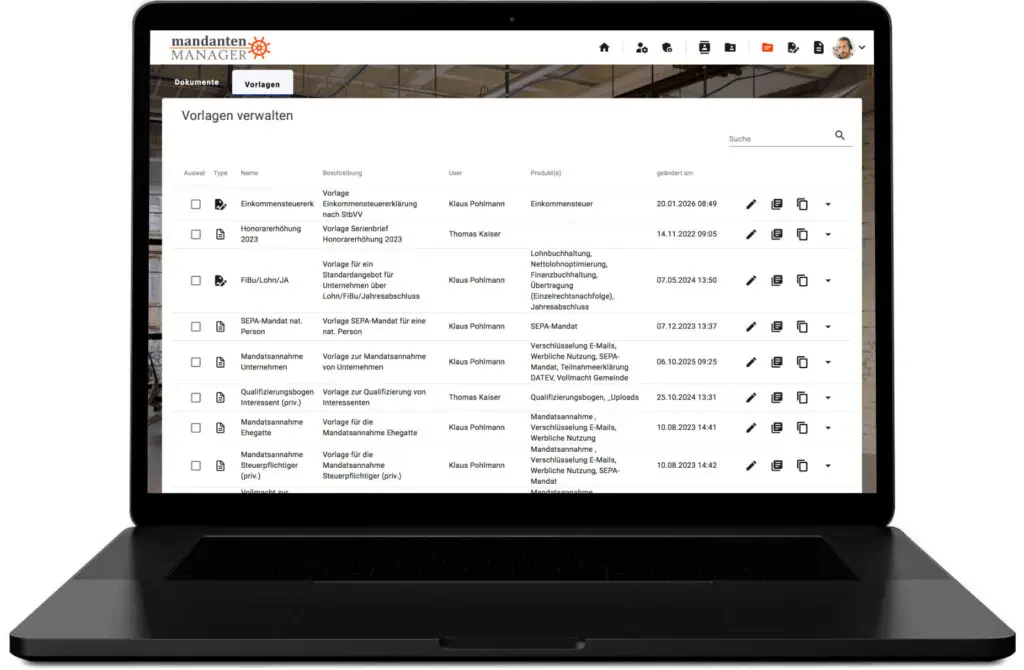
Task: Click the orange folder icon in the top bar
Action: pos(767,47)
